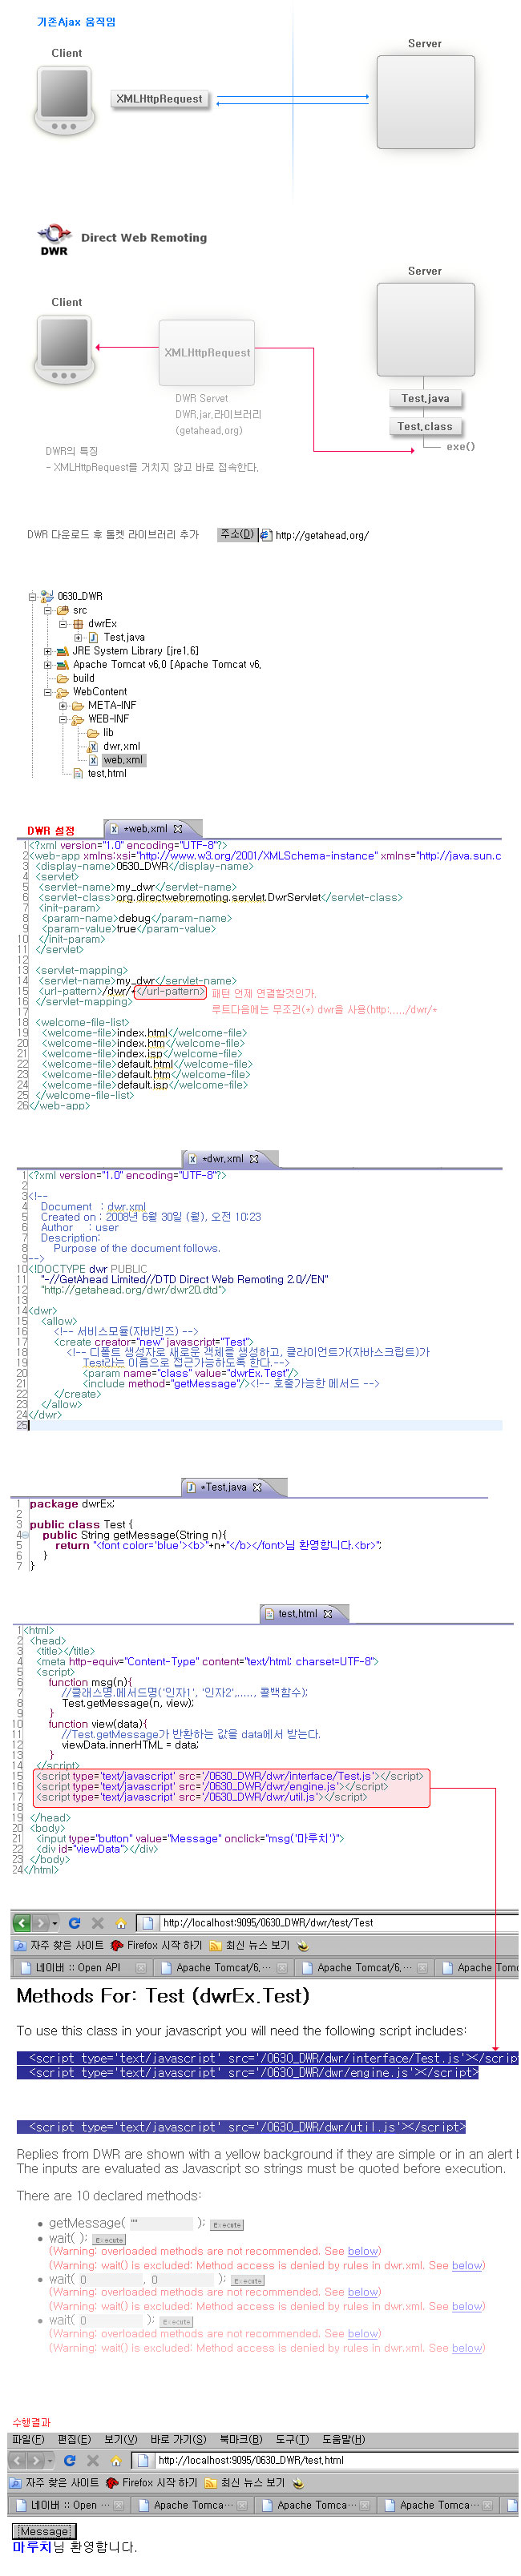Click the 0630_DWR/test.html address field
Image resolution: width=521 pixels, height=2576 pixels.
(x=325, y=2460)
